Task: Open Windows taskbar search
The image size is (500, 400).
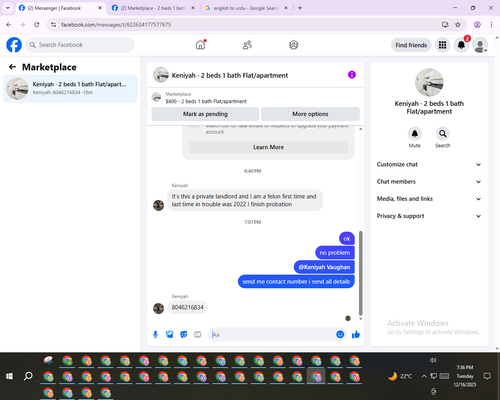Action: pyautogui.click(x=28, y=376)
